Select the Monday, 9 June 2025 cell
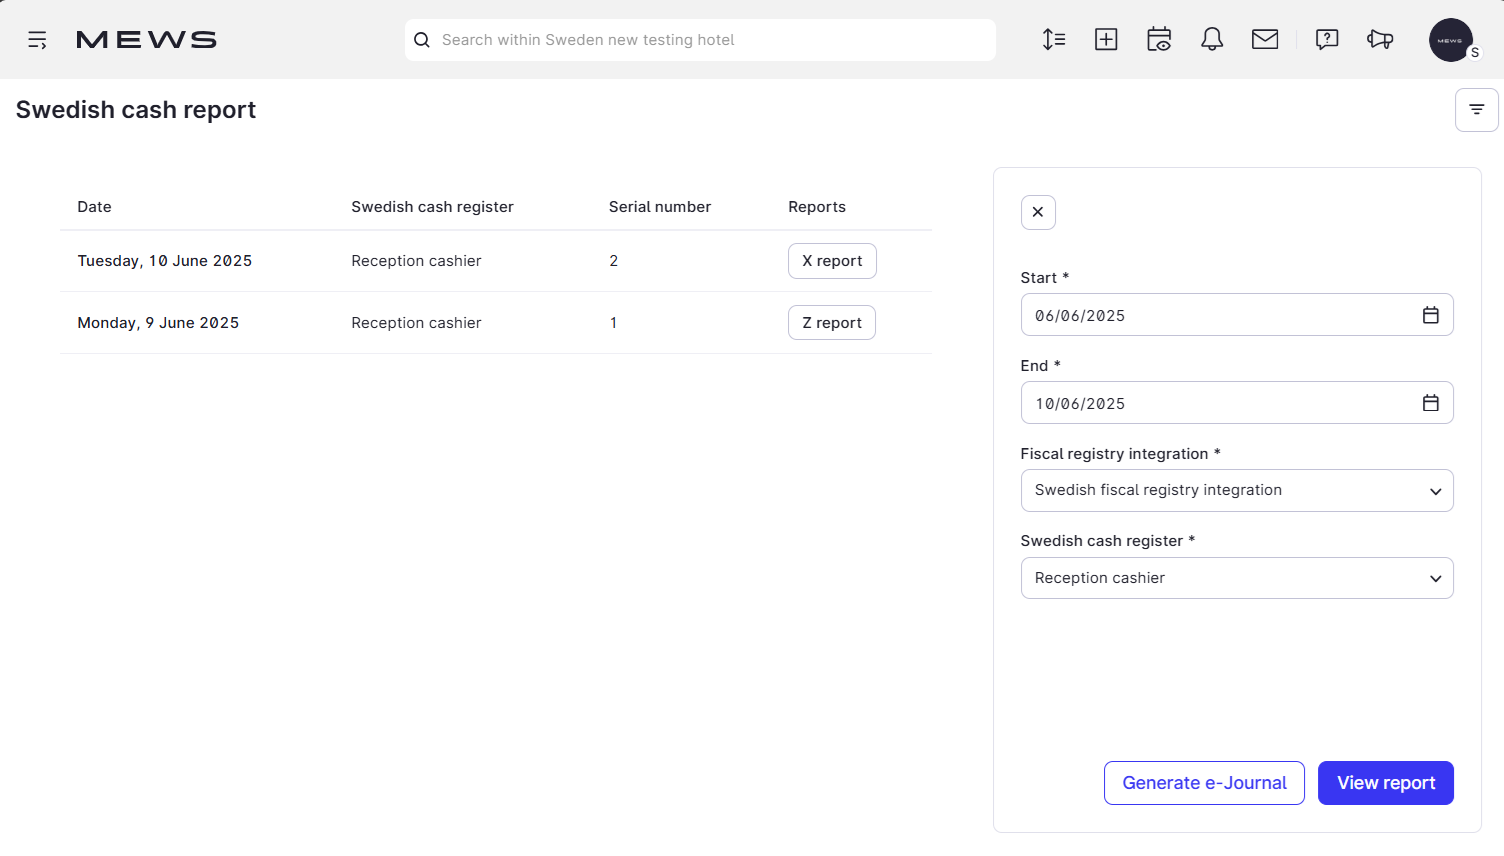The image size is (1504, 856). (158, 323)
